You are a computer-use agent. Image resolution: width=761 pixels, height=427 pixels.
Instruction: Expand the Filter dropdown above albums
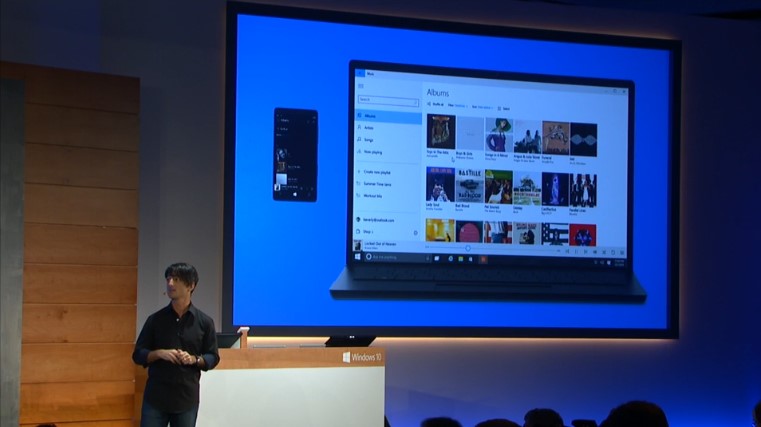point(460,105)
